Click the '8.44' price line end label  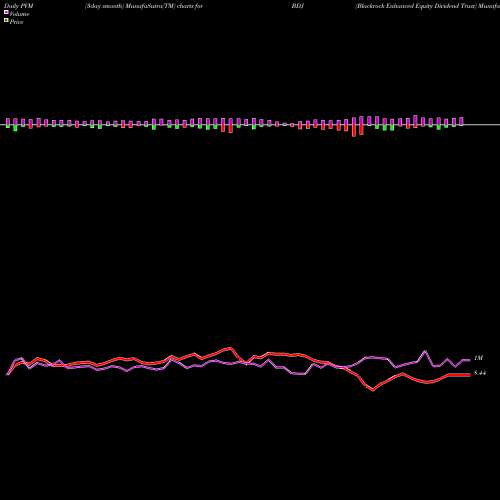point(480,373)
